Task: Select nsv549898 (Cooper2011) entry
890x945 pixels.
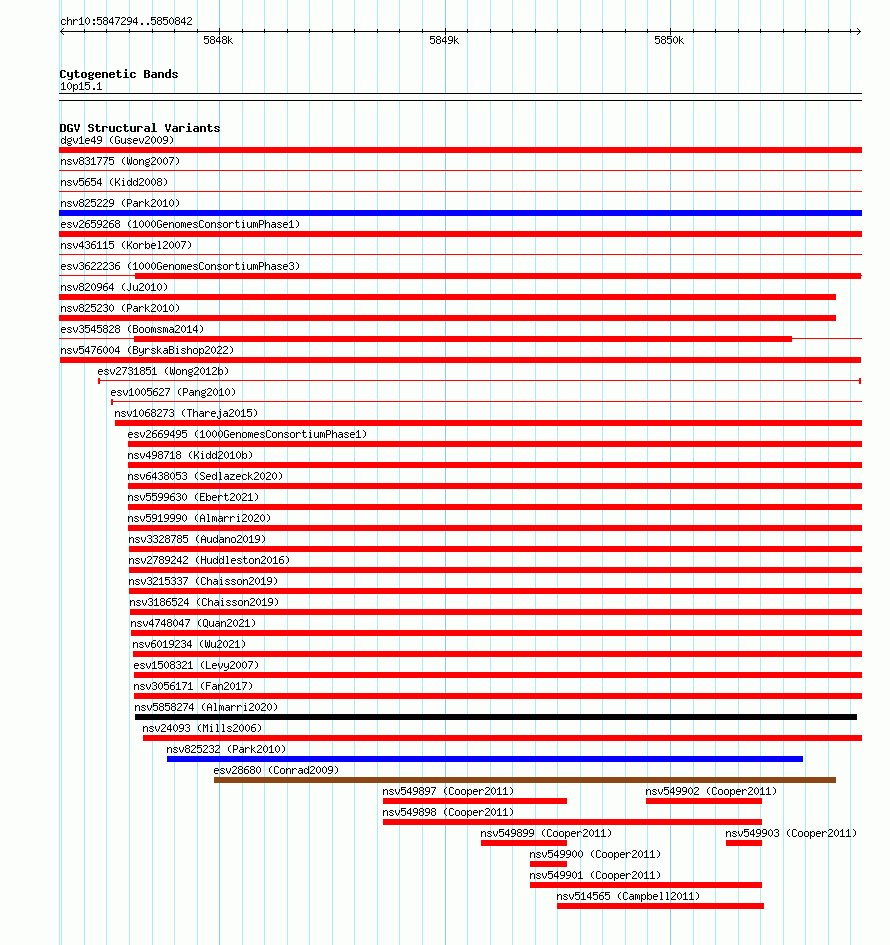Action: [448, 812]
